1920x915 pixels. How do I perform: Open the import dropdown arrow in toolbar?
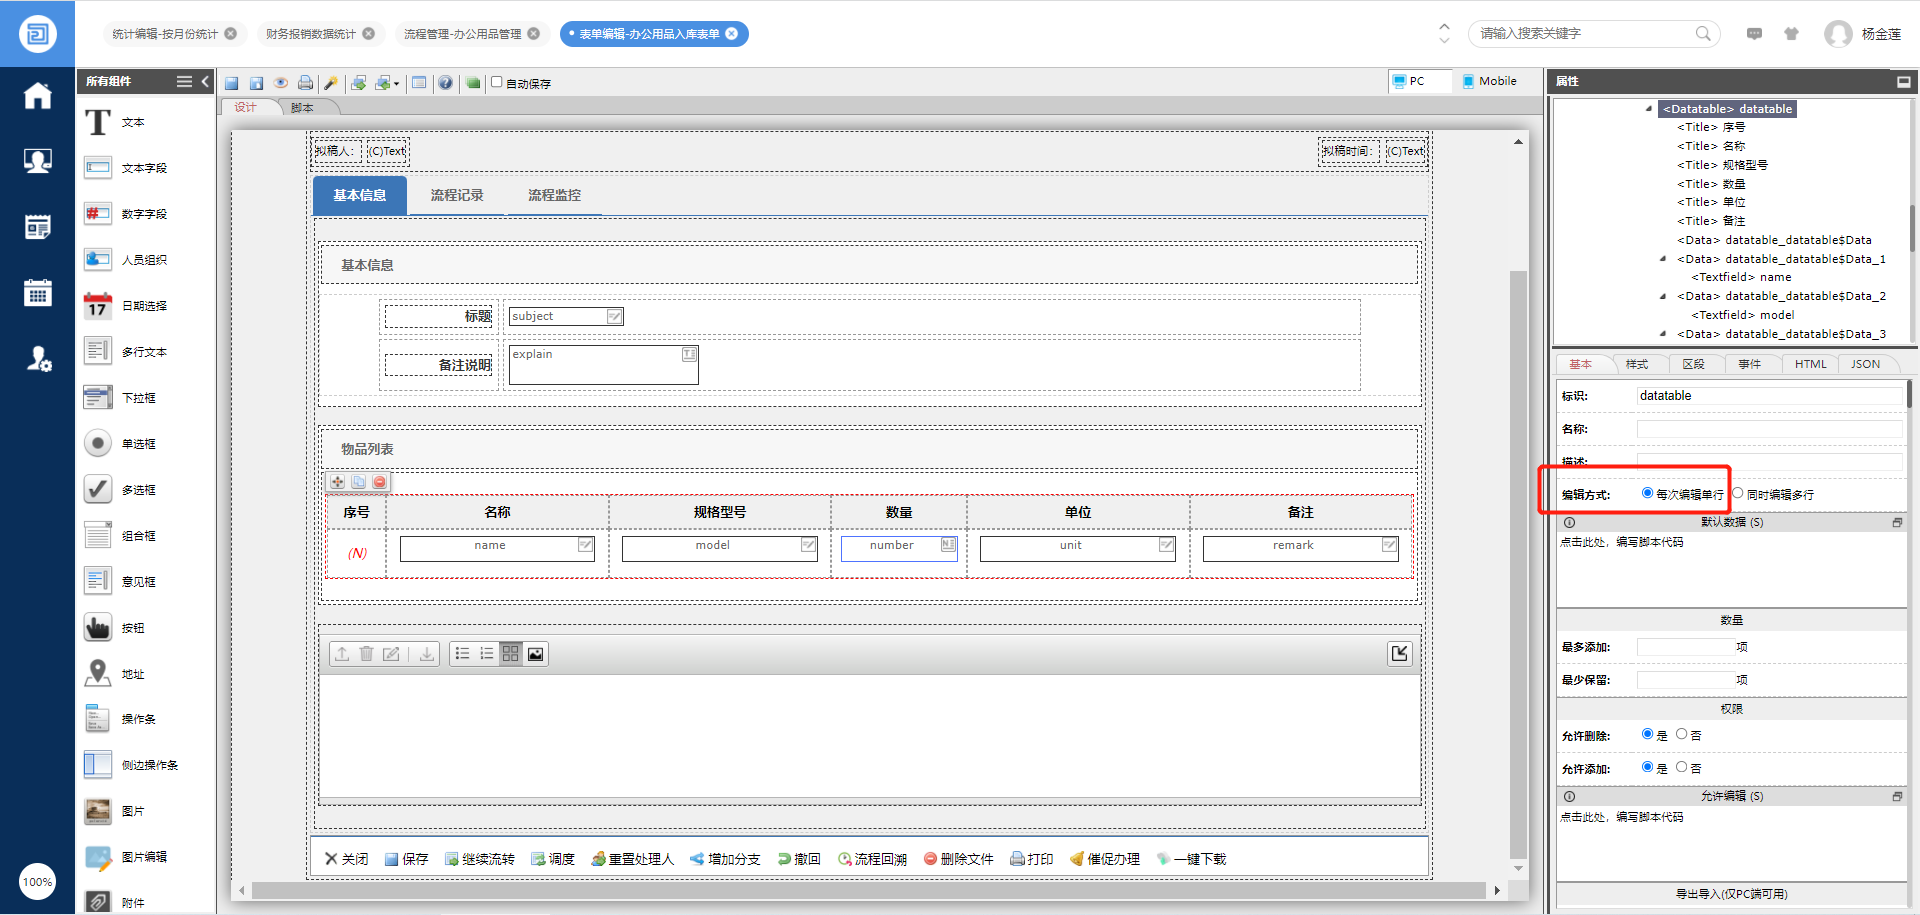tap(397, 84)
